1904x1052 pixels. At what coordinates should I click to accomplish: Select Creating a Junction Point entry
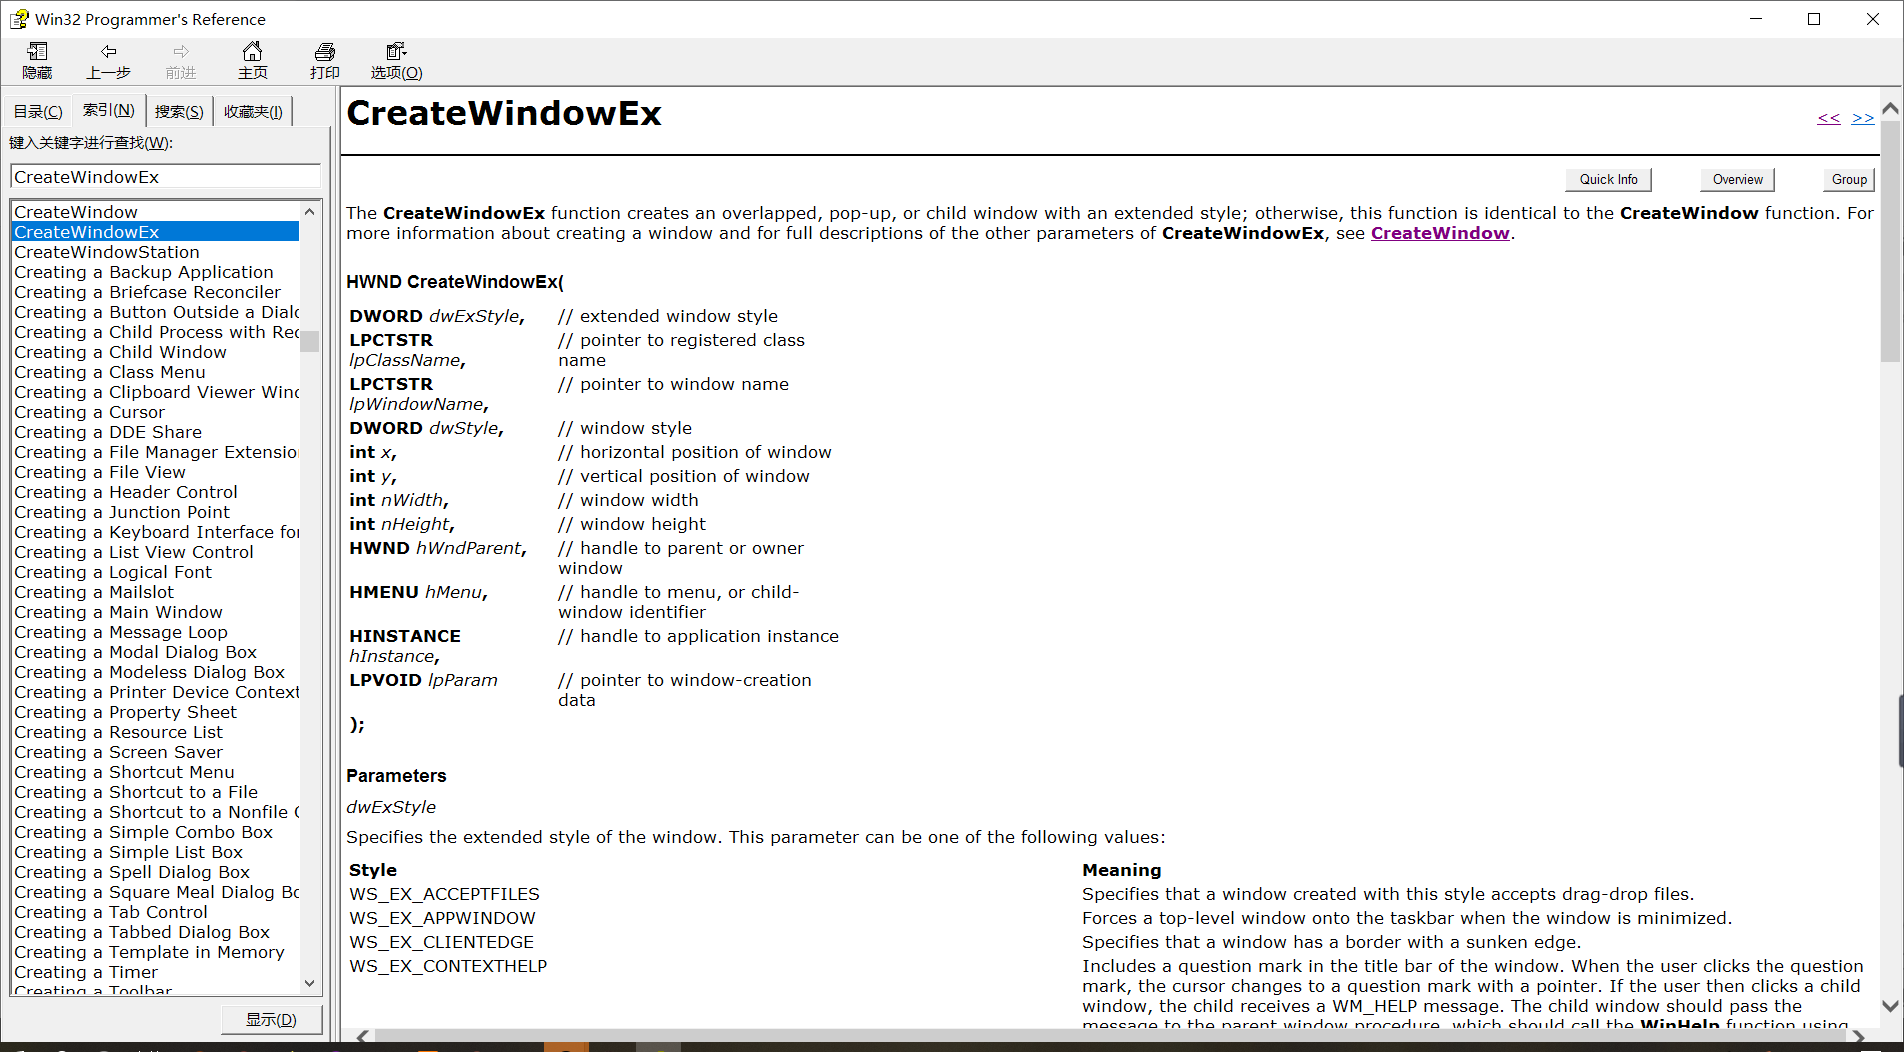[x=122, y=512]
